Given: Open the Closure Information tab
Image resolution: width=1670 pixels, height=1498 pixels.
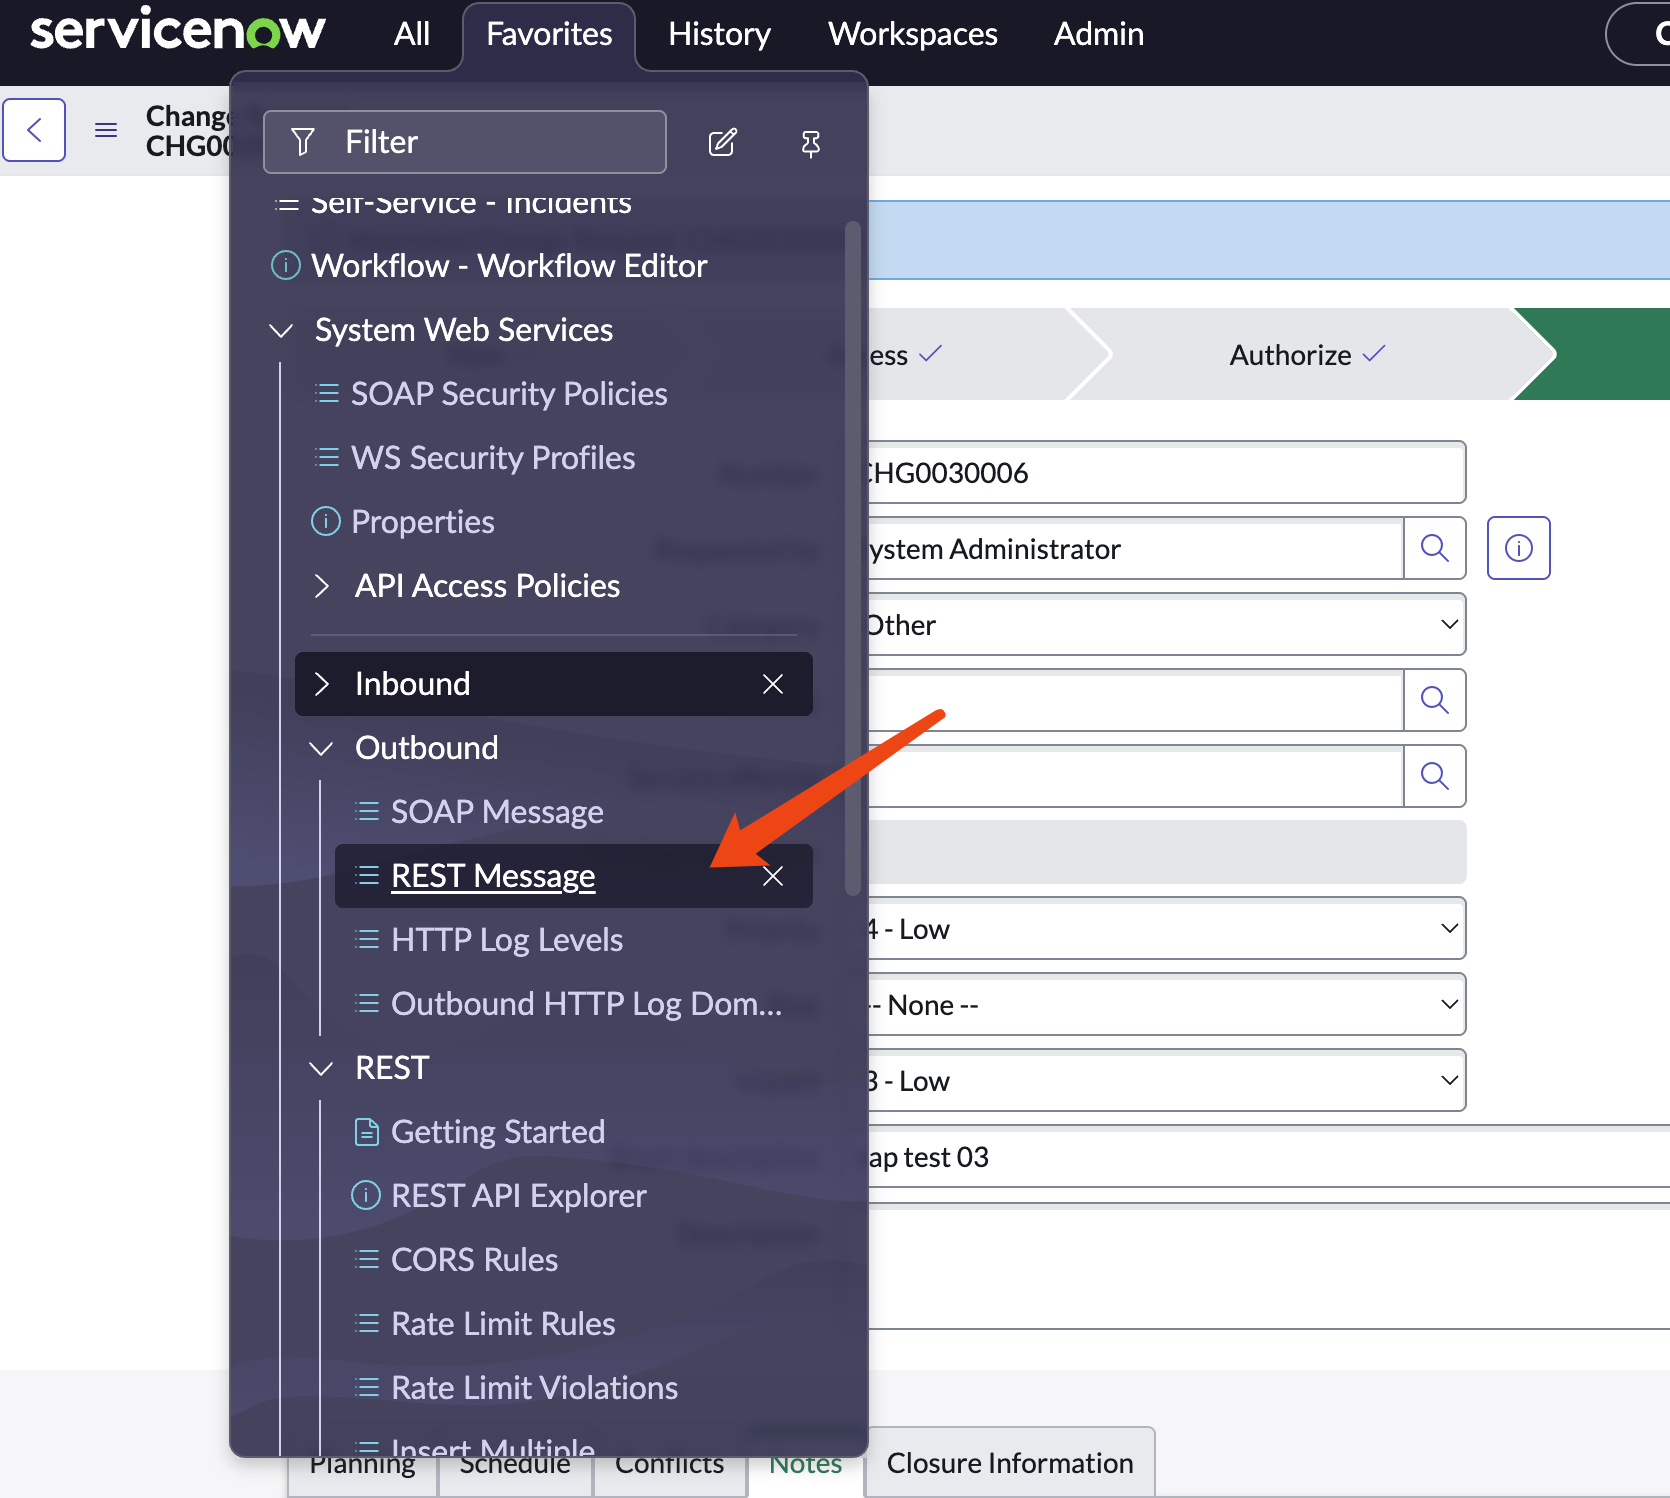Looking at the screenshot, I should click(1009, 1463).
